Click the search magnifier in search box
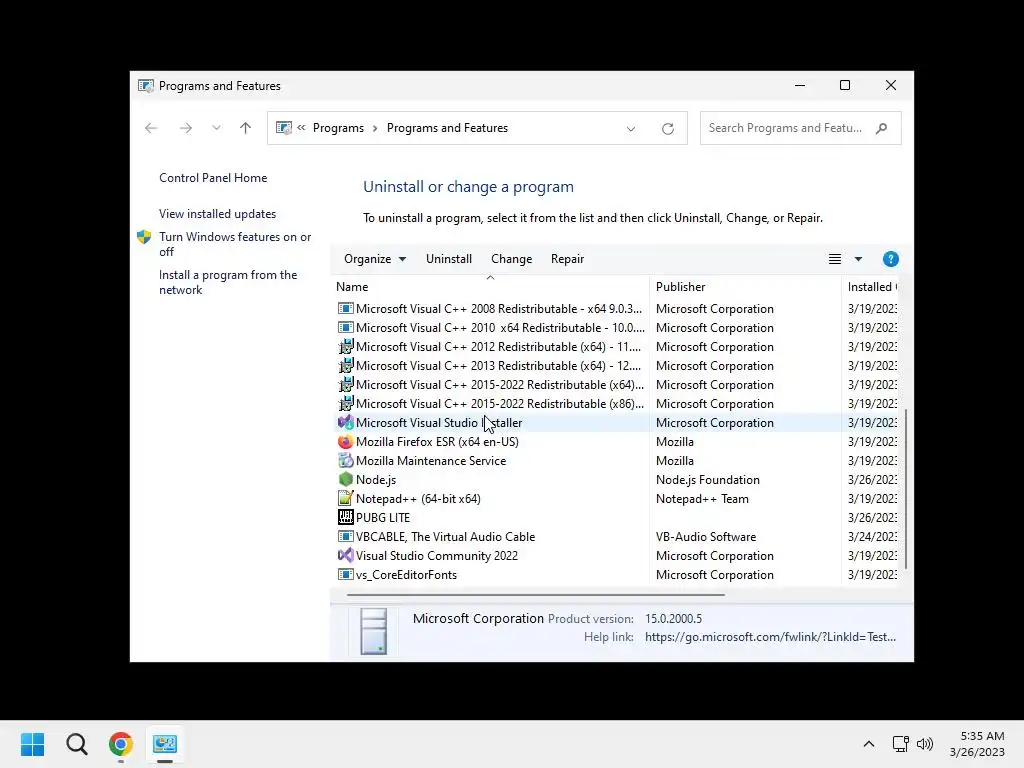 (x=882, y=128)
